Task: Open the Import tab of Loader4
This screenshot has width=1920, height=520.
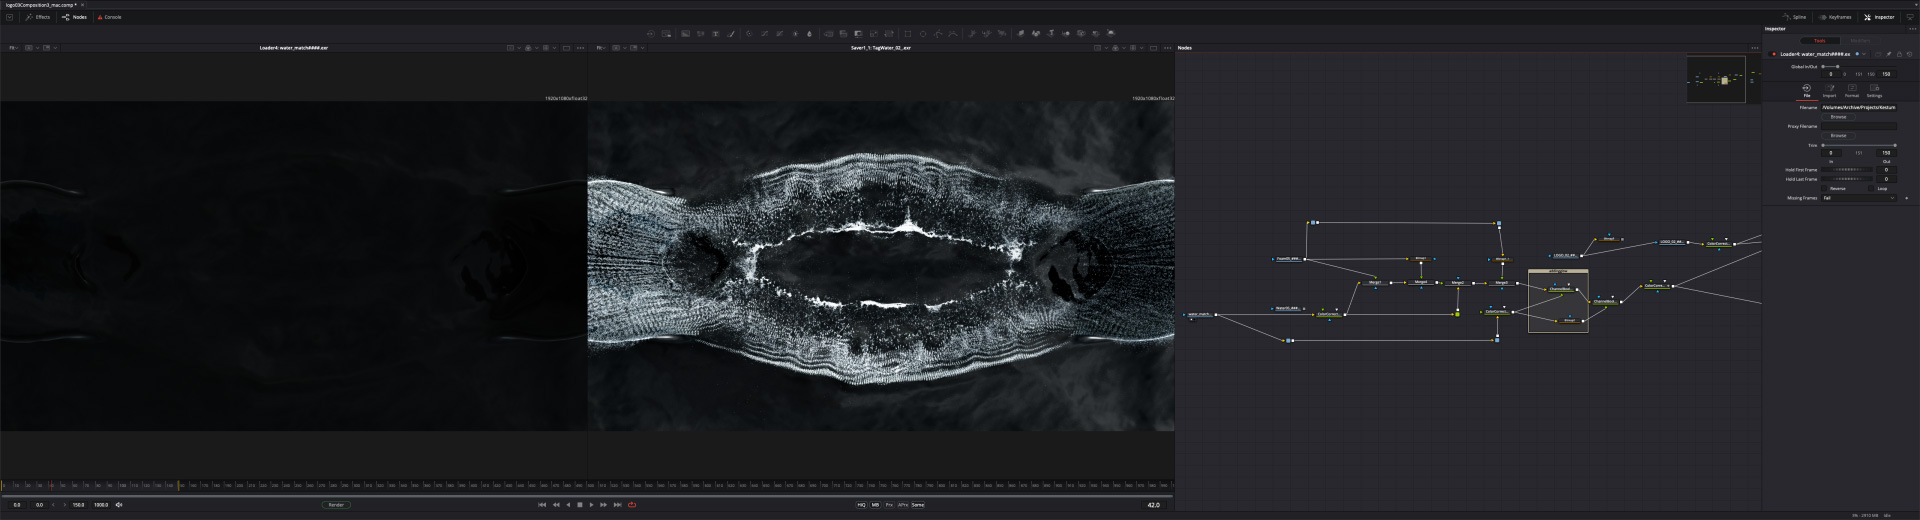Action: click(x=1830, y=90)
